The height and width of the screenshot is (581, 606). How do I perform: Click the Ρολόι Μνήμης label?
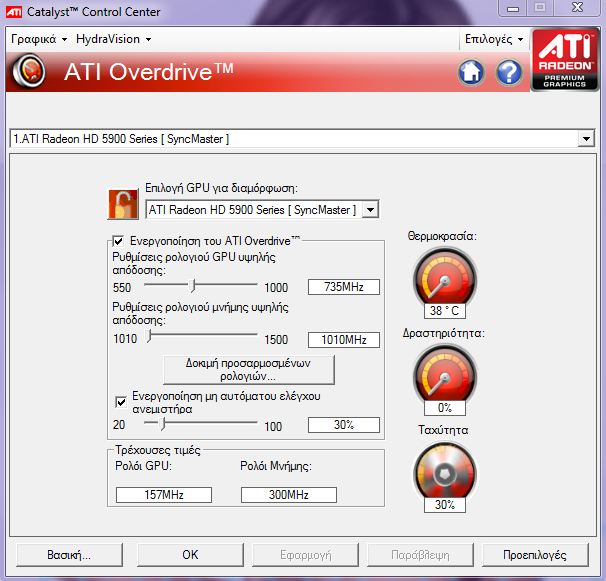point(276,466)
